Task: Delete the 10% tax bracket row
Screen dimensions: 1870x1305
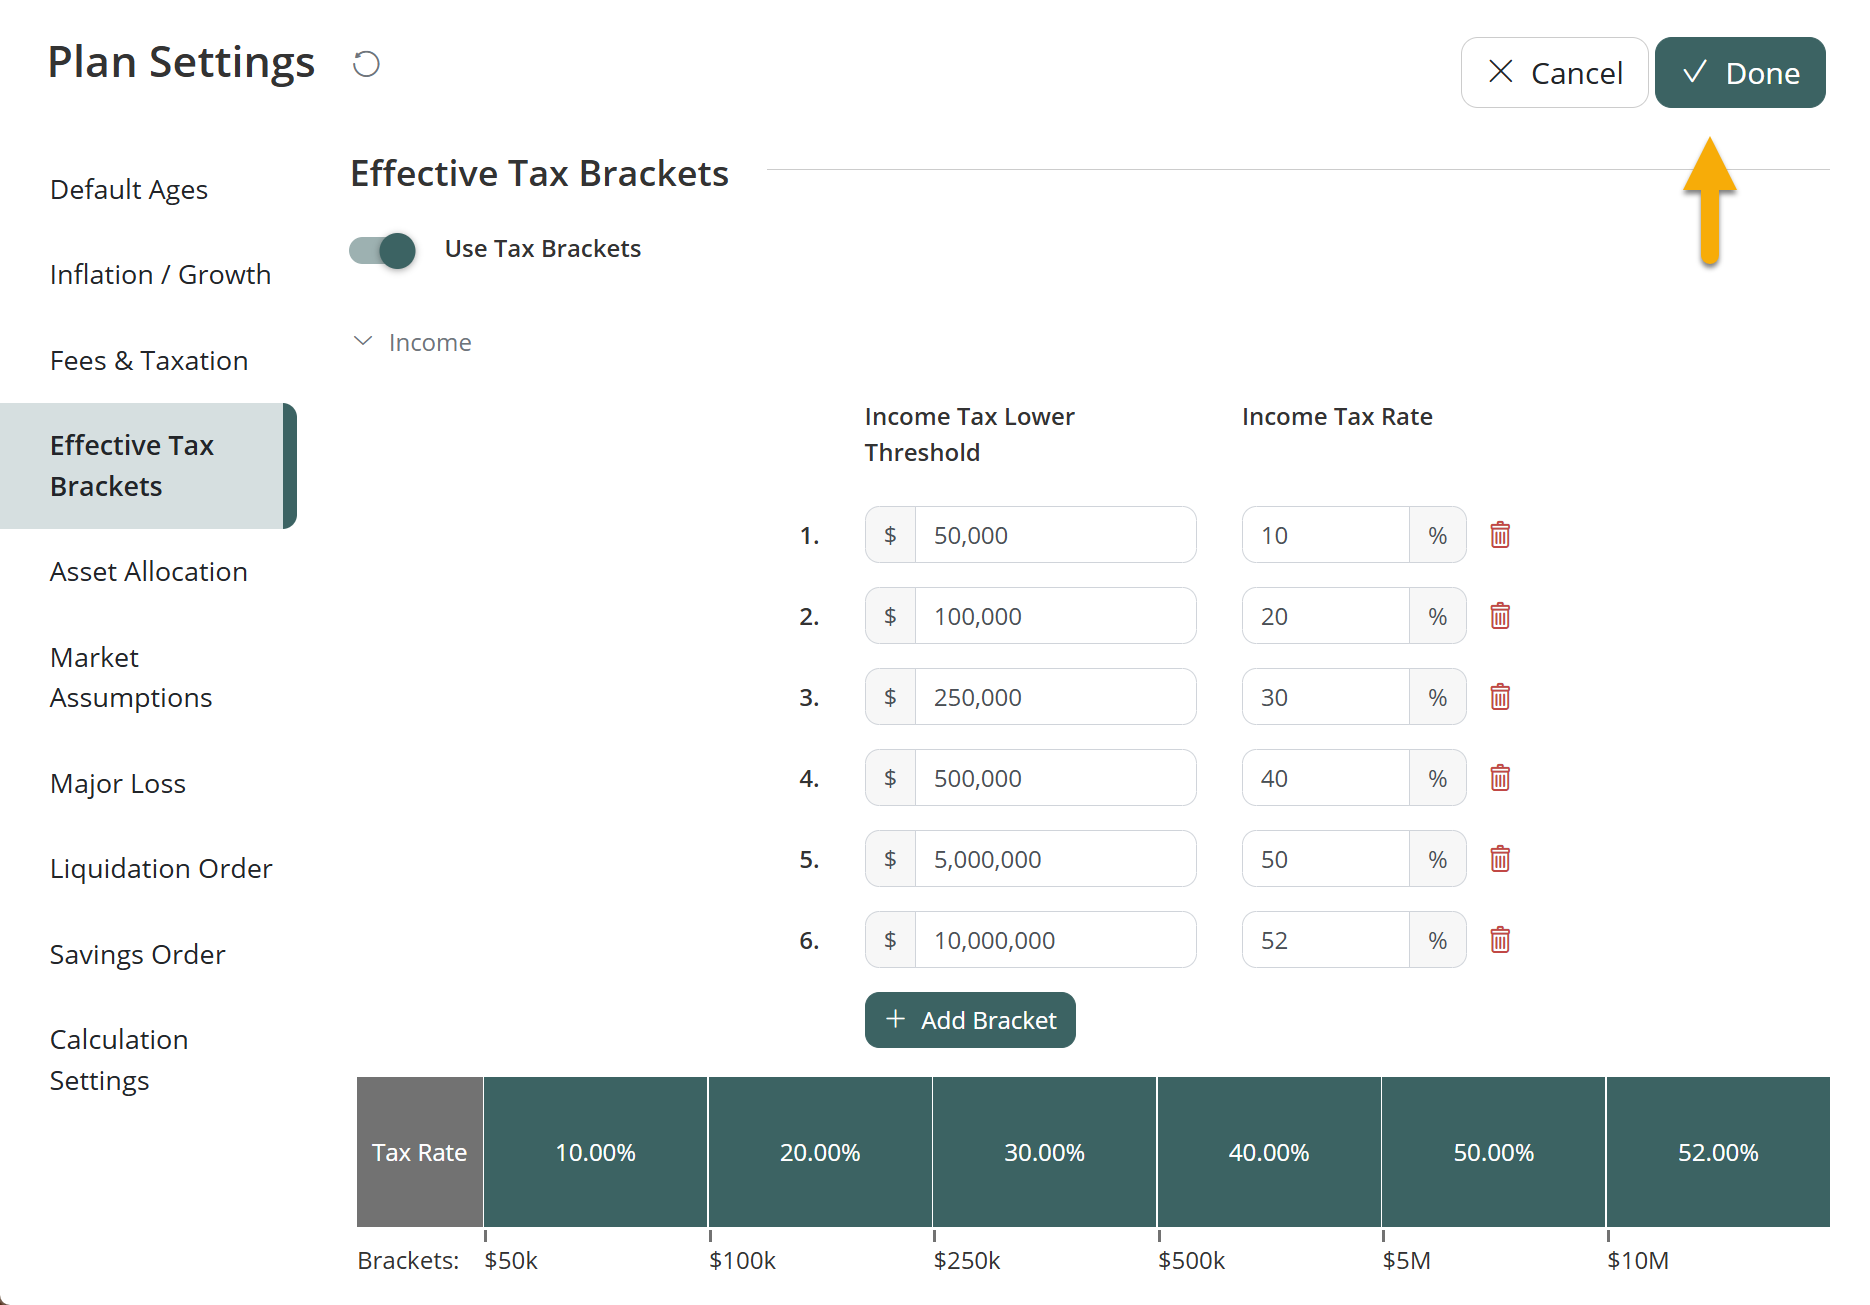Action: [x=1499, y=535]
